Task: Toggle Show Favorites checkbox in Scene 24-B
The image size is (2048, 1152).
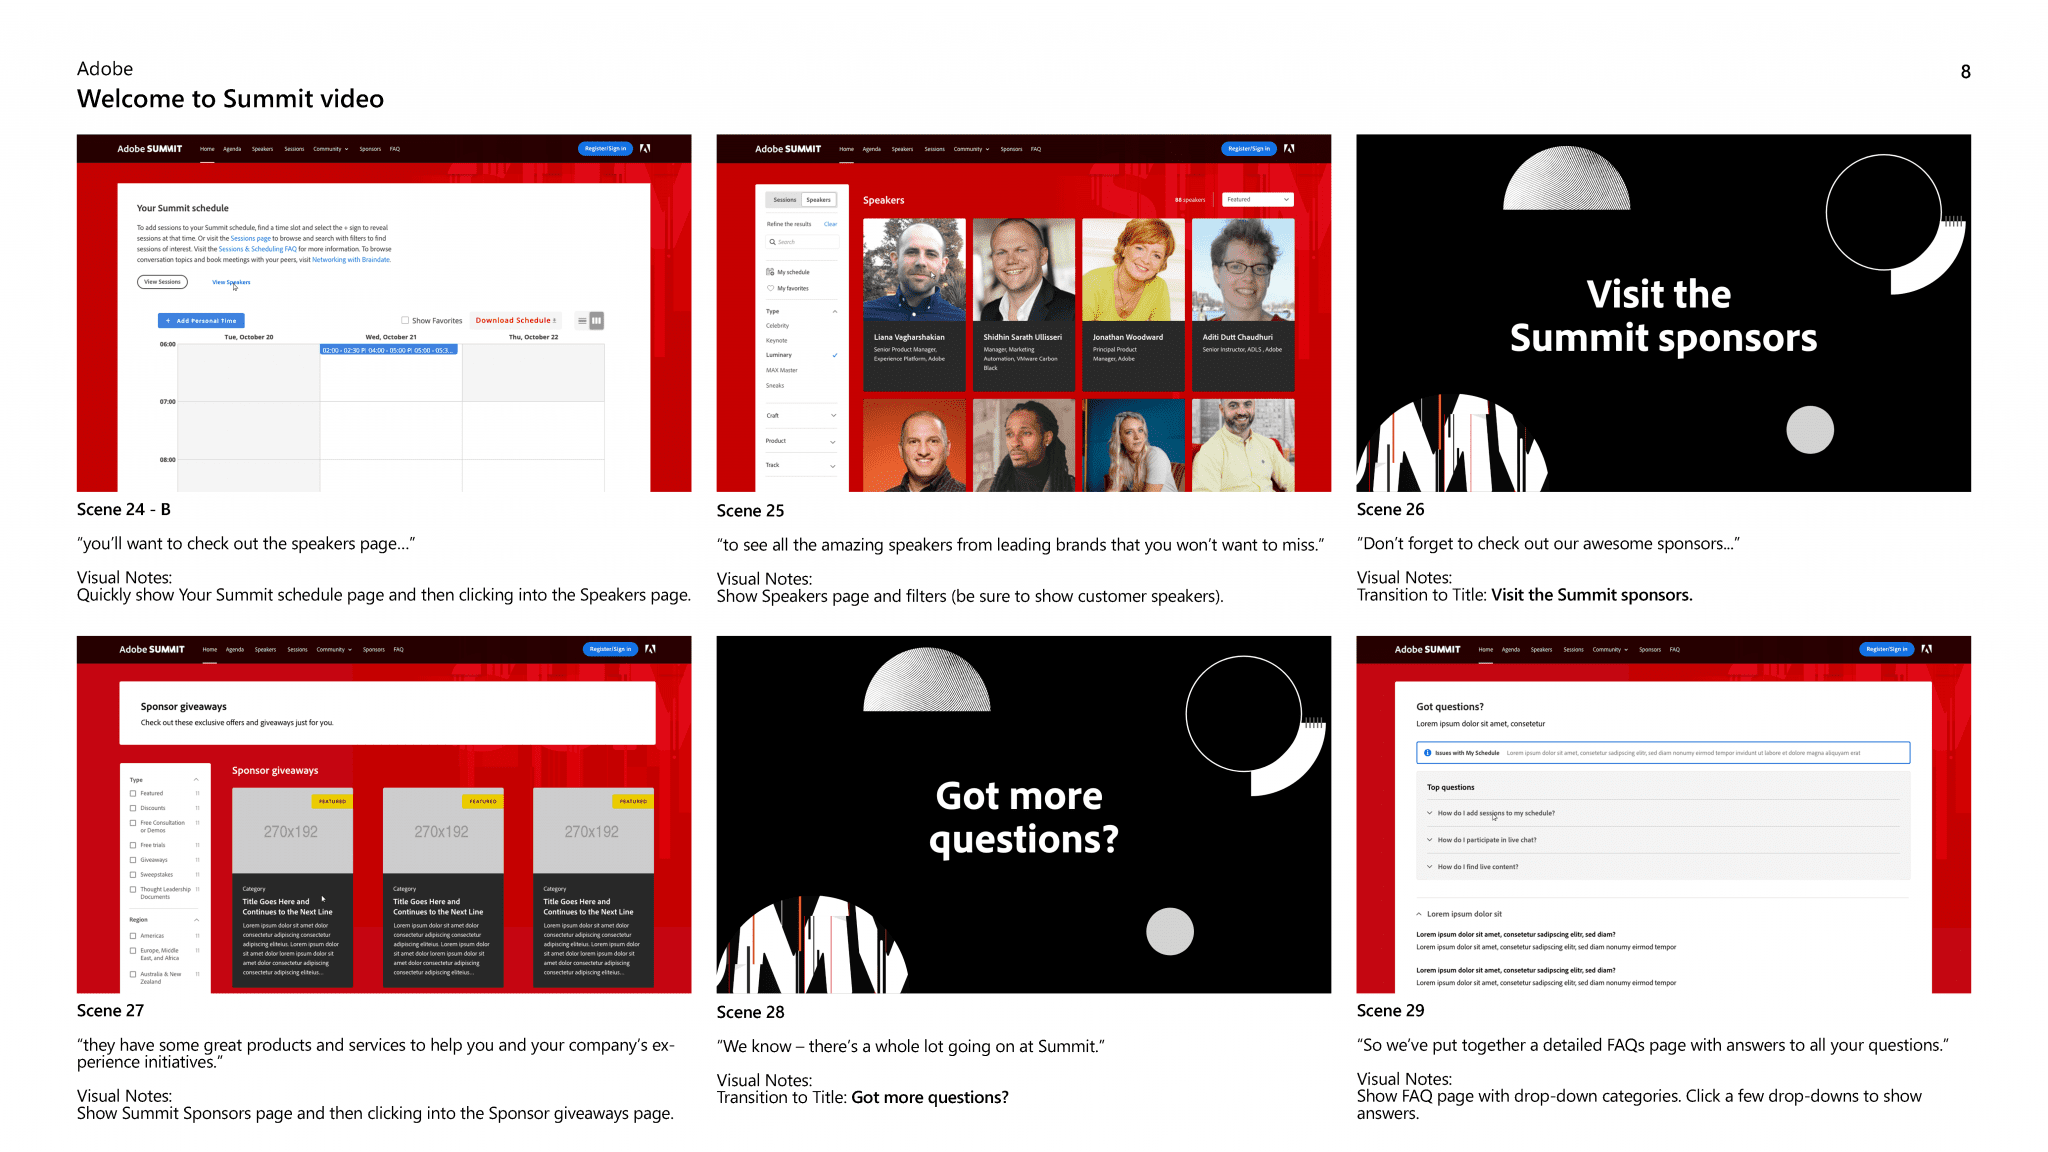Action: click(x=405, y=321)
